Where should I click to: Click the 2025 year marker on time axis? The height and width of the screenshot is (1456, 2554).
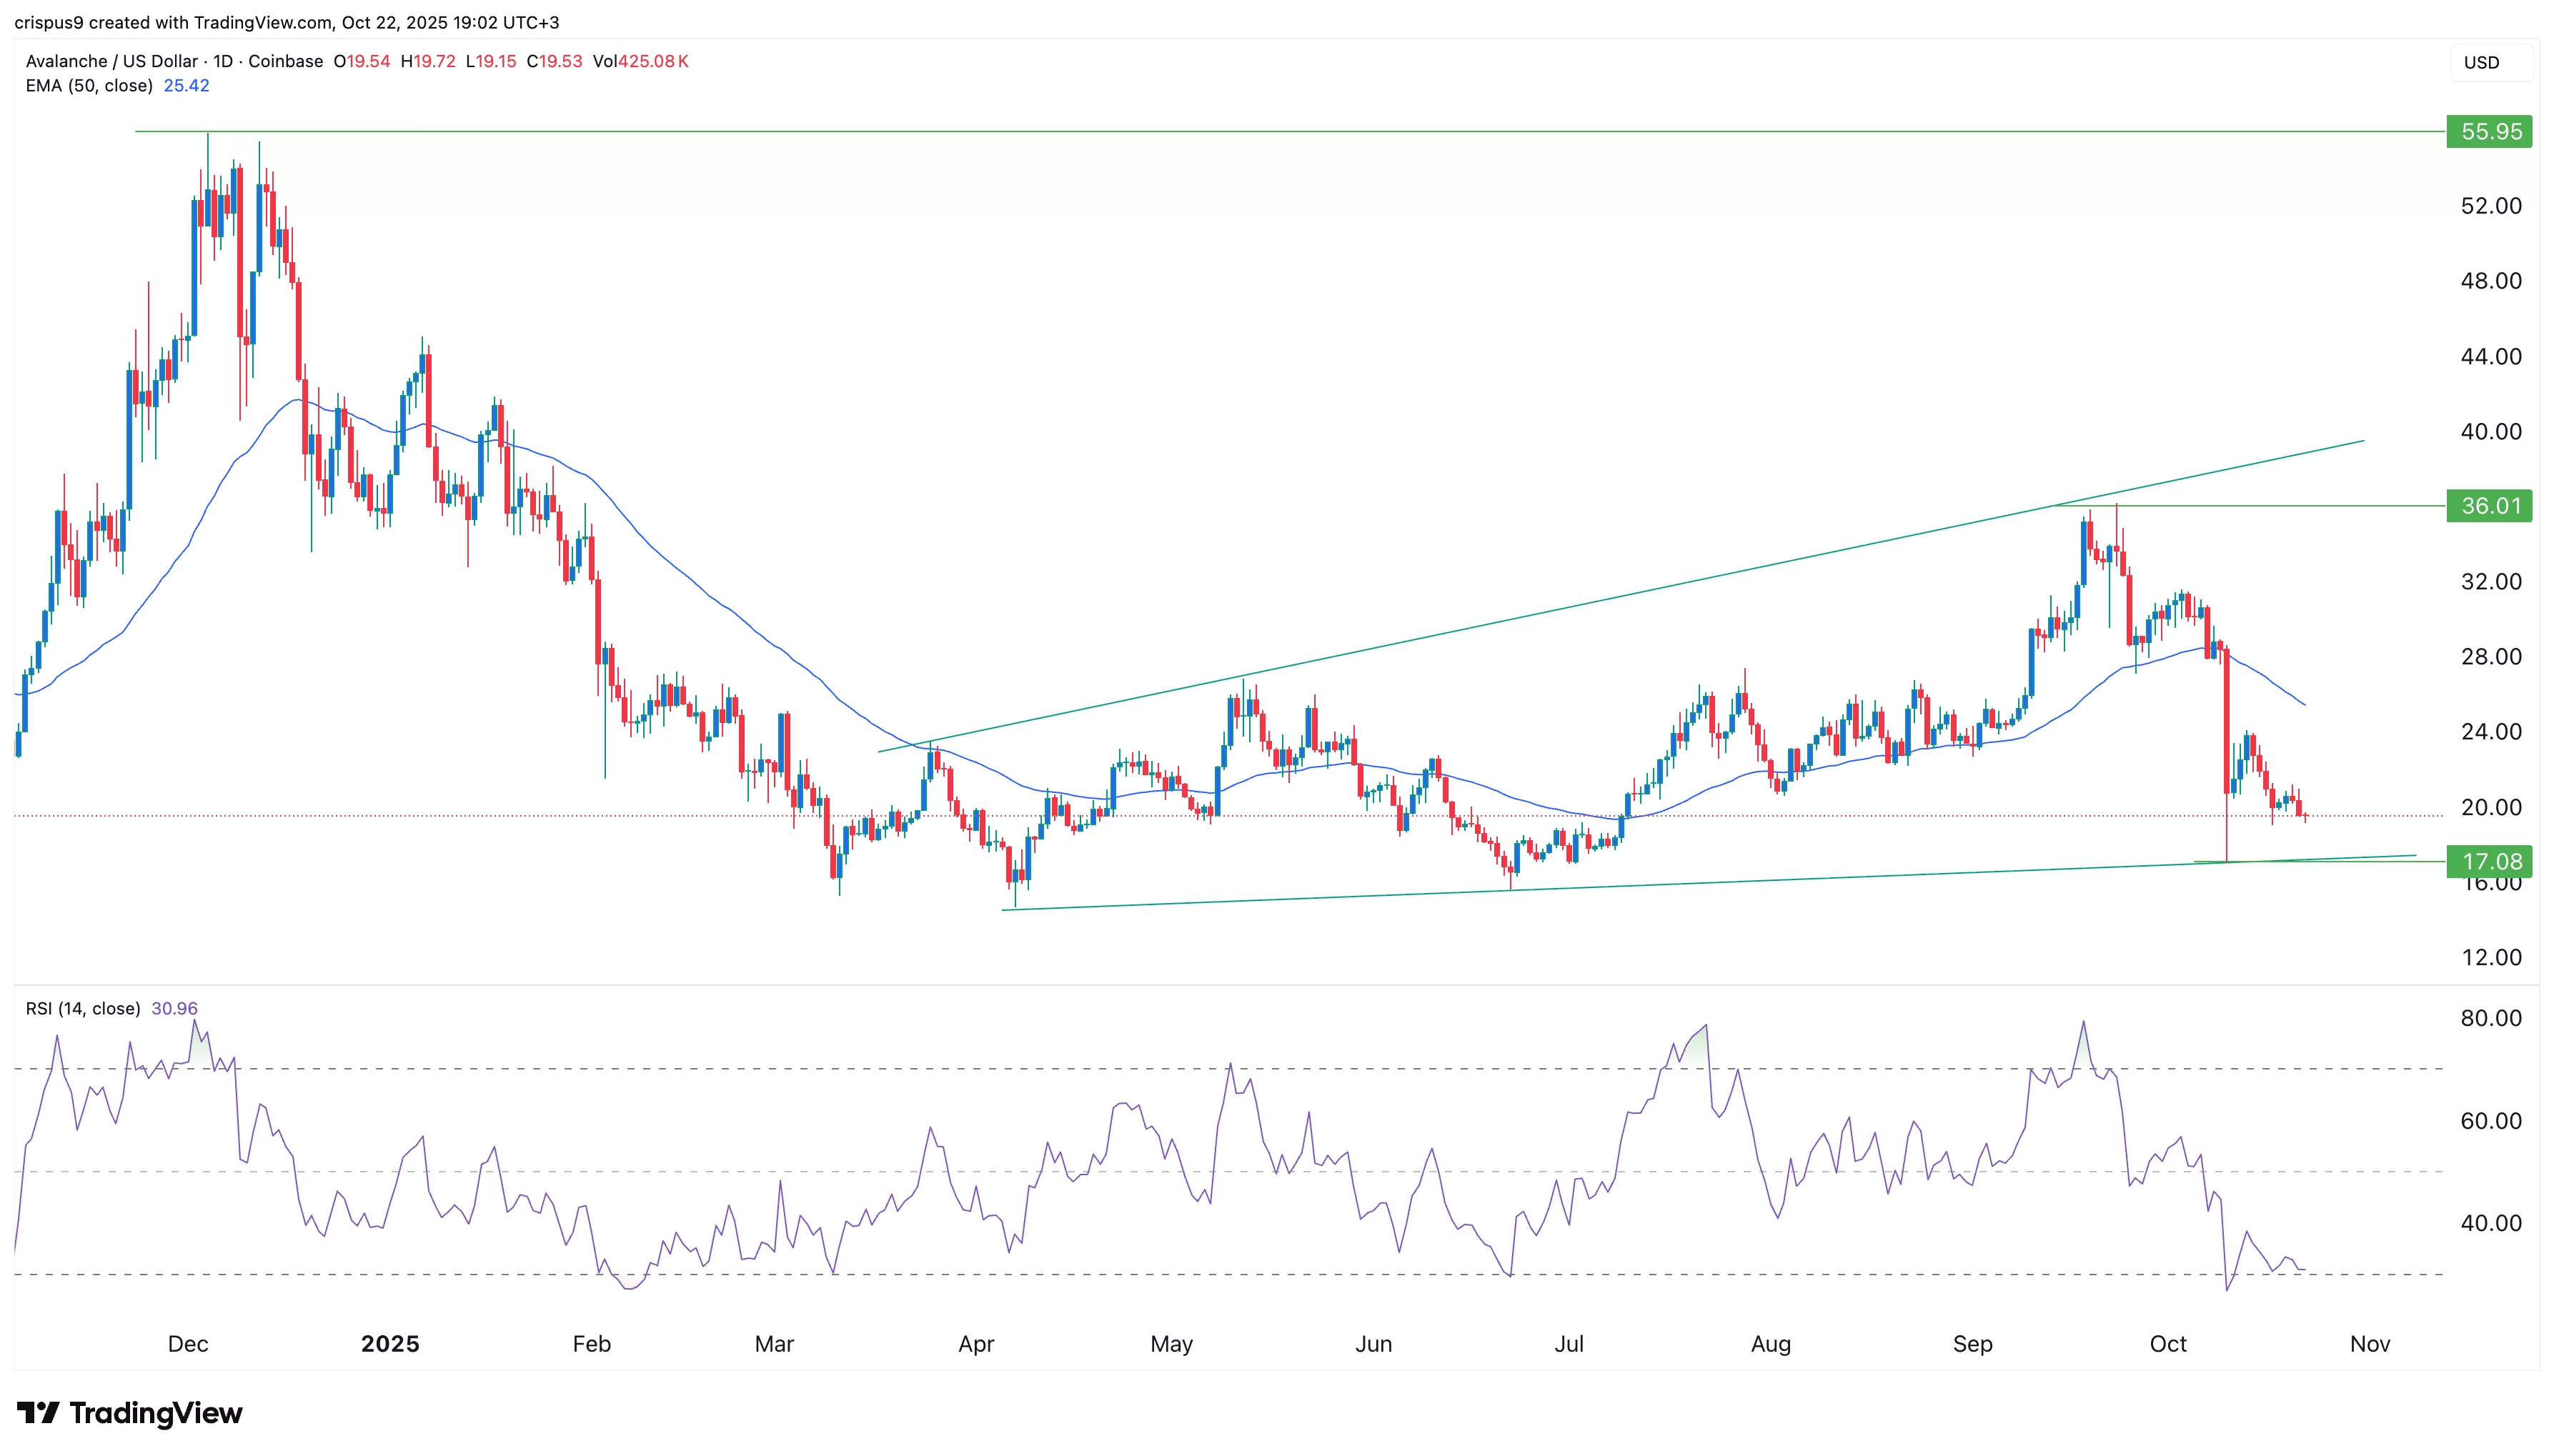click(x=390, y=1344)
